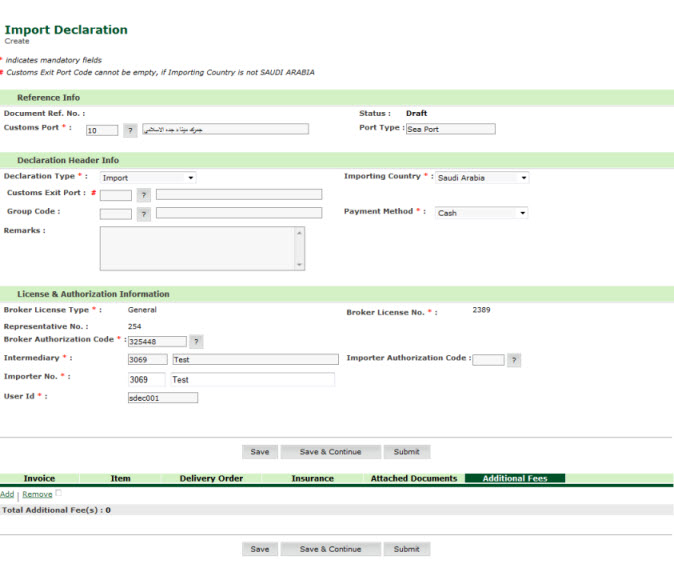Expand the Declaration Type dropdown
The image size is (674, 578).
[148, 178]
